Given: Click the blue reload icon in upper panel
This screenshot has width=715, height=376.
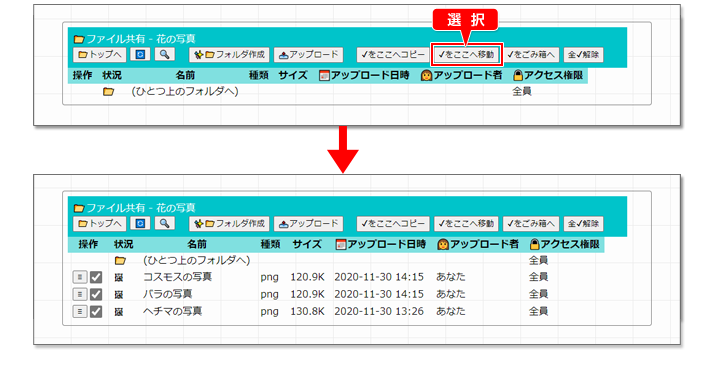Looking at the screenshot, I should click(140, 55).
